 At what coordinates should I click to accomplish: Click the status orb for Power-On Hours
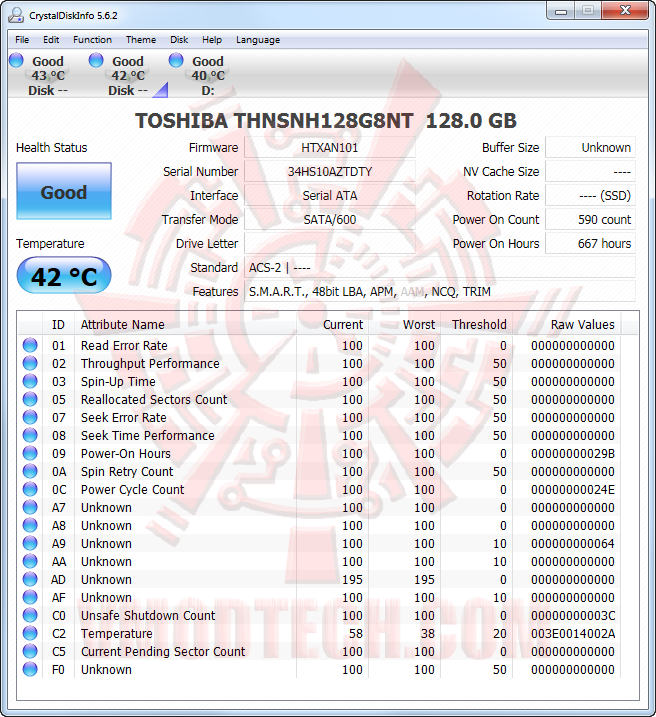30,453
